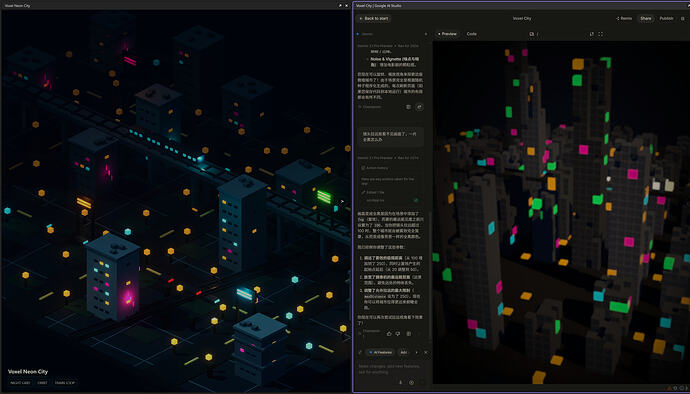This screenshot has height=394, width=690.
Task: Click the Voxel City title in header
Action: (522, 18)
